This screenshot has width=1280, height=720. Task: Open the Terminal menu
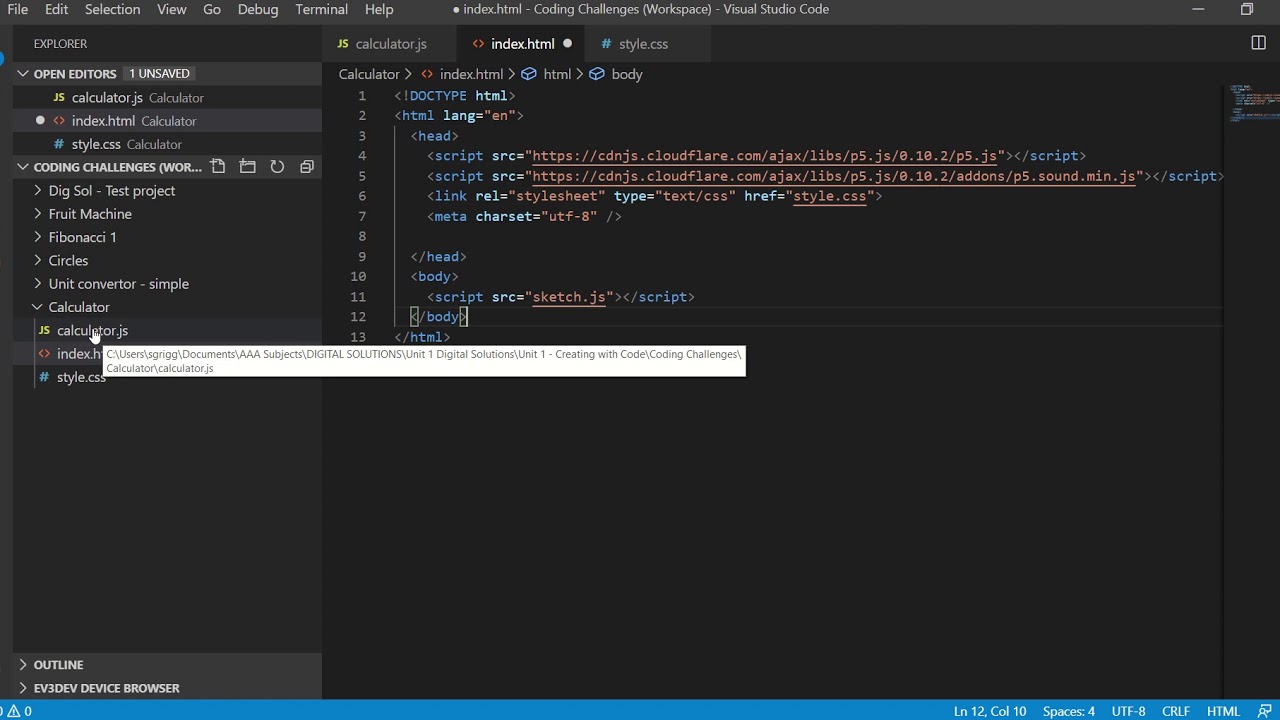[x=321, y=9]
